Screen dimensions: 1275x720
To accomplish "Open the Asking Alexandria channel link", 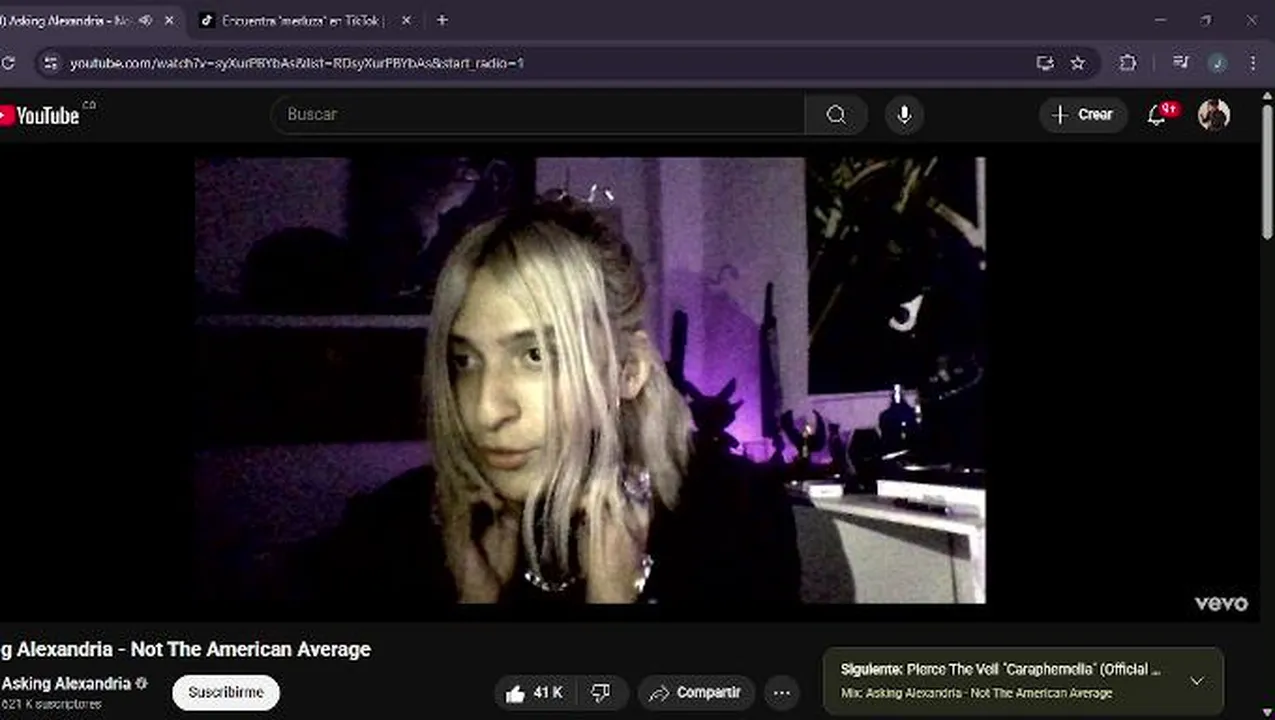I will tap(66, 684).
